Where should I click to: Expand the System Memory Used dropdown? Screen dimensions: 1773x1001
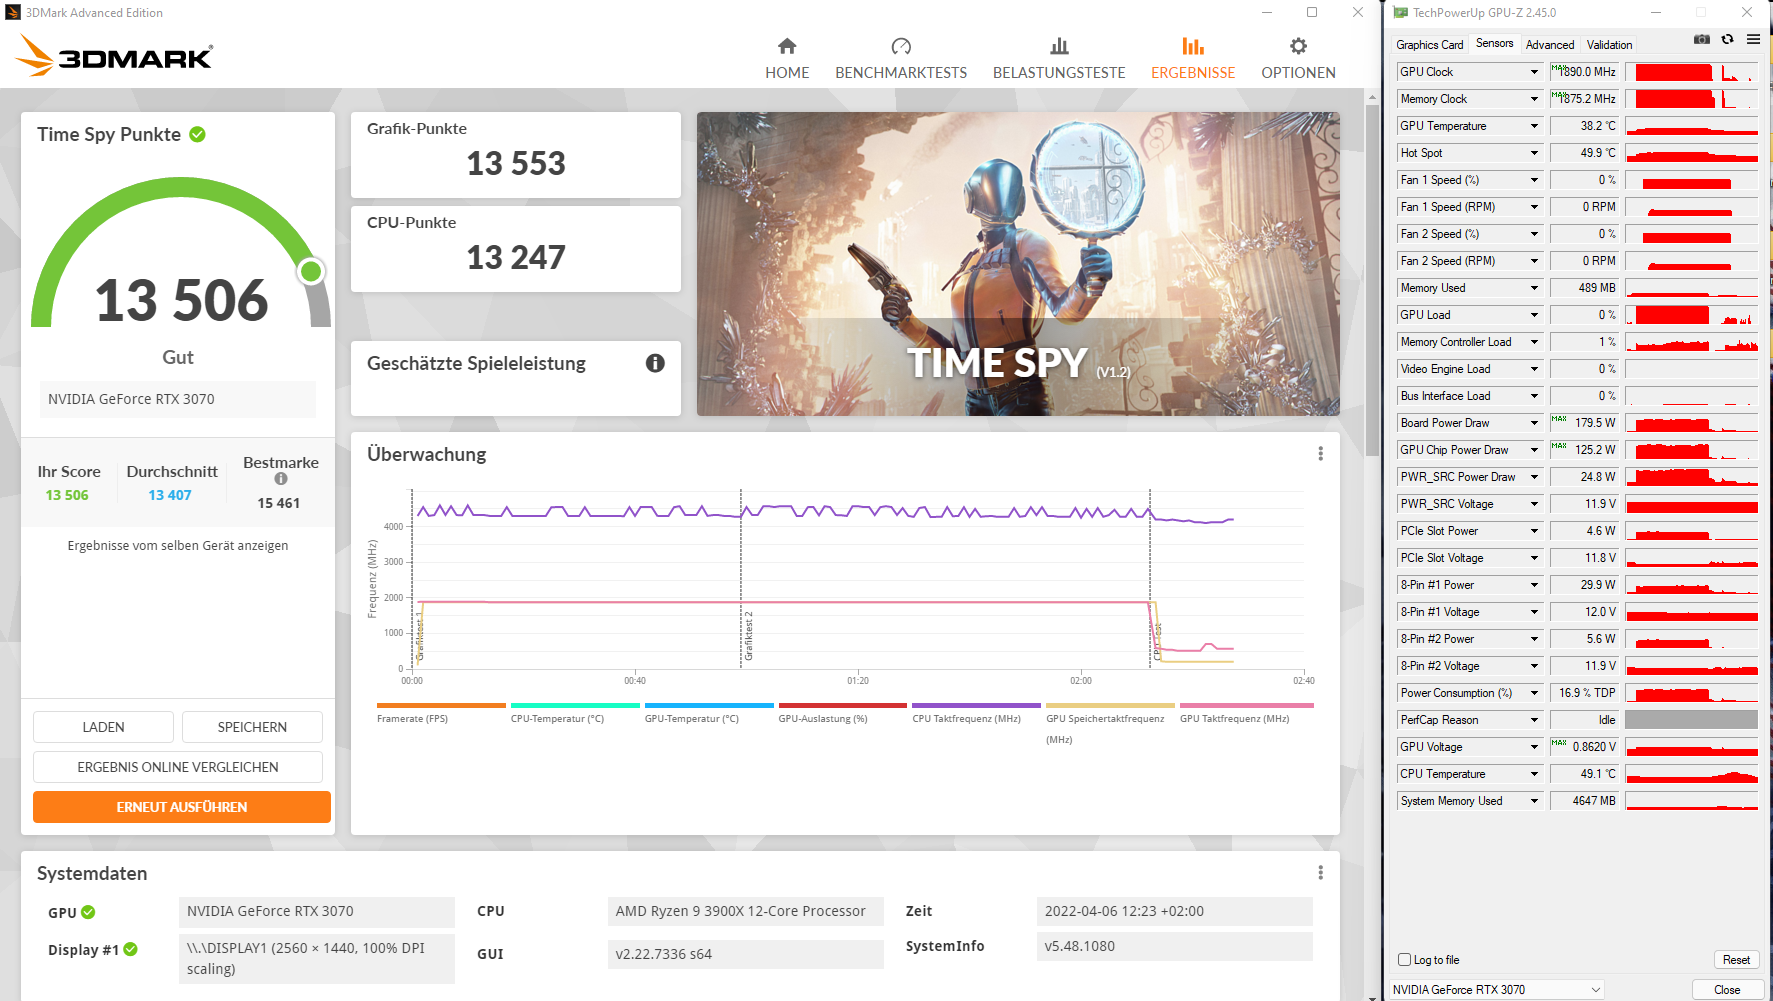point(1534,801)
